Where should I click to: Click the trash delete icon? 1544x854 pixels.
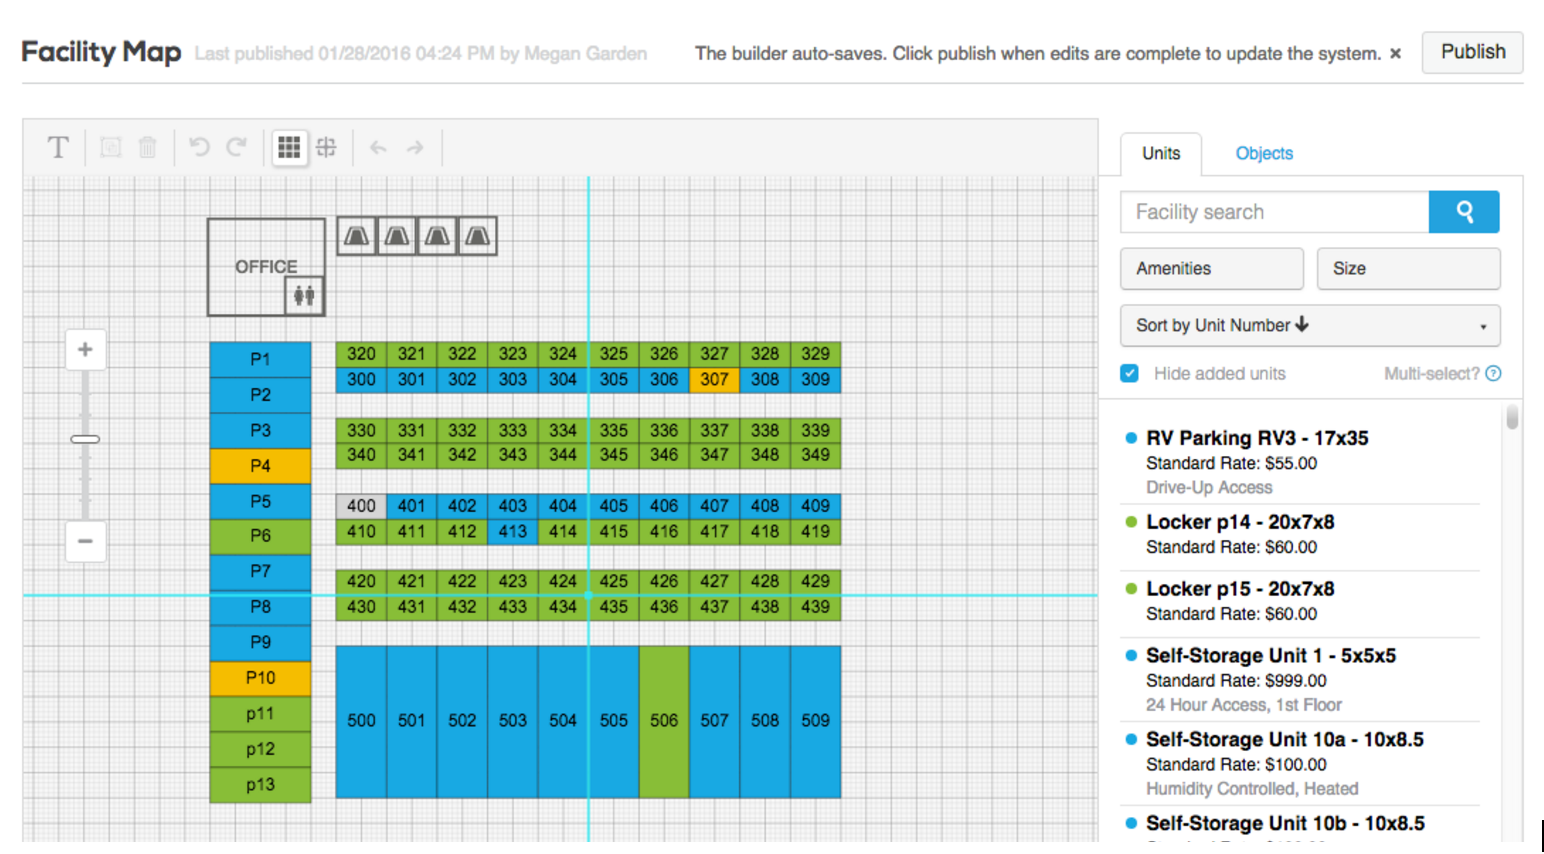pos(148,148)
